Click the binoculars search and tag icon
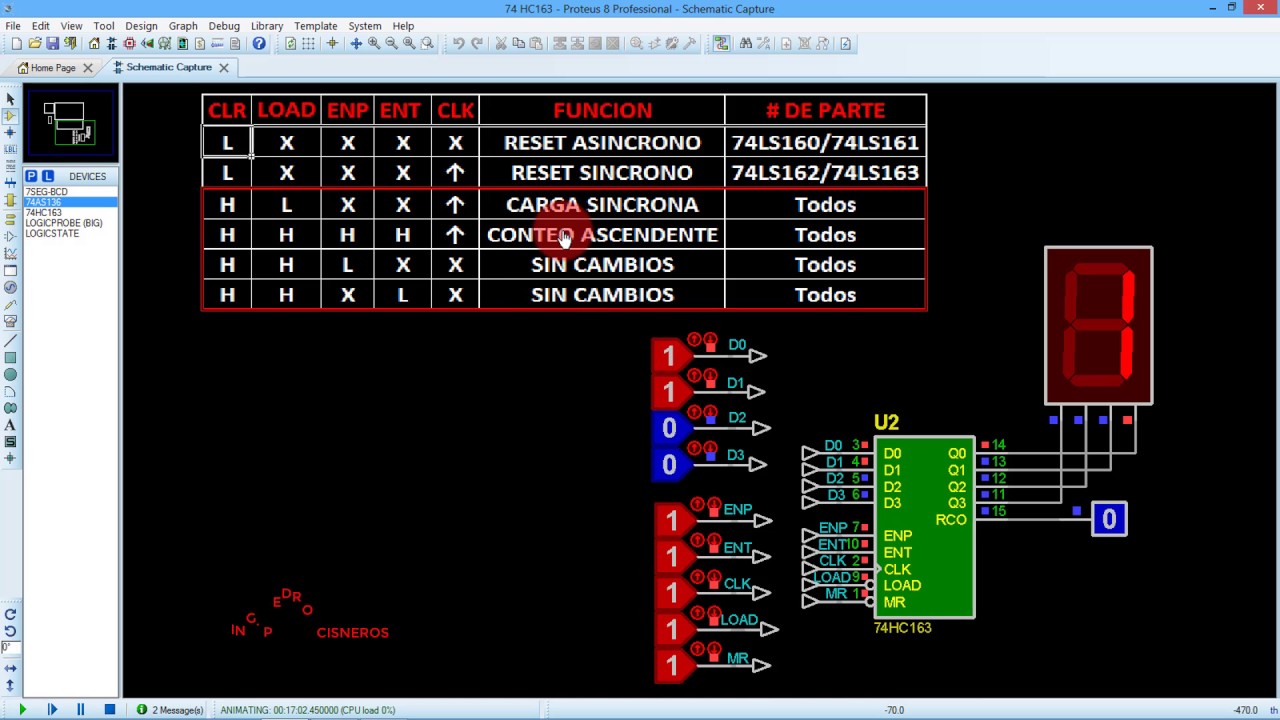Viewport: 1280px width, 720px height. (745, 44)
